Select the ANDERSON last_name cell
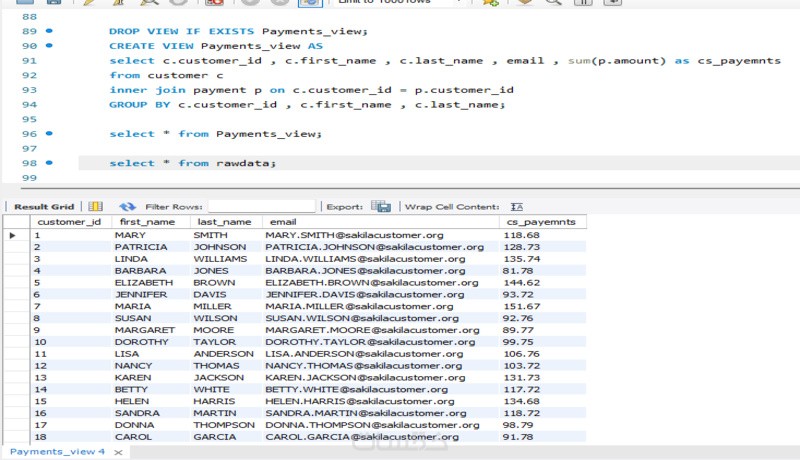The width and height of the screenshot is (800, 460). pyautogui.click(x=227, y=354)
